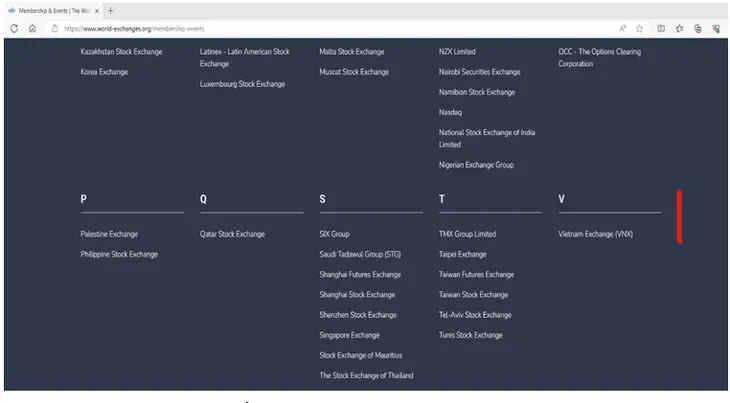The width and height of the screenshot is (730, 403).
Task: Open NZX Limited link
Action: pyautogui.click(x=457, y=52)
